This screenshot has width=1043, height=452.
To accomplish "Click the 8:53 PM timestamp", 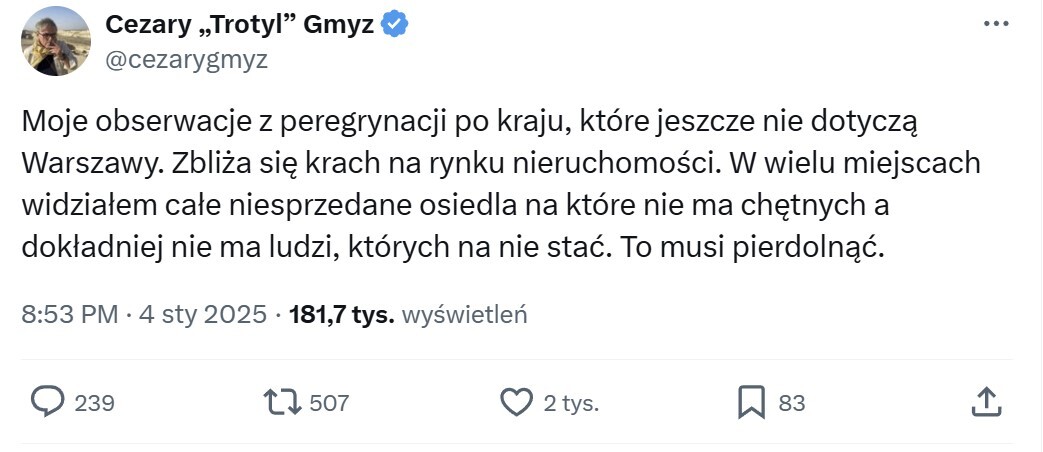I will click(69, 315).
